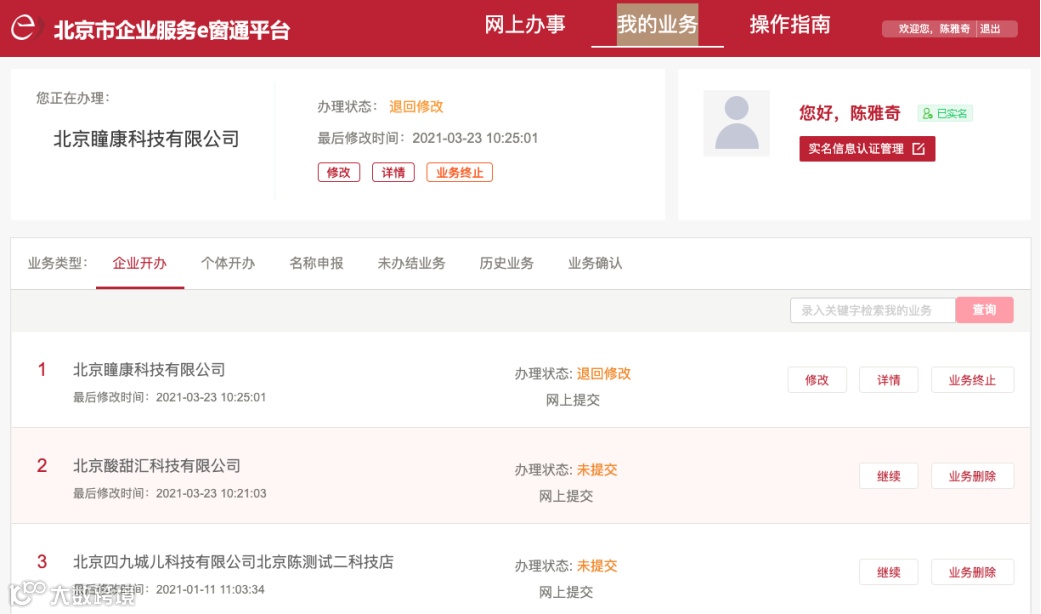Click 欢迎您, 陈雅奇 username in header
Screen dimensions: 1041x614
[x=934, y=29]
